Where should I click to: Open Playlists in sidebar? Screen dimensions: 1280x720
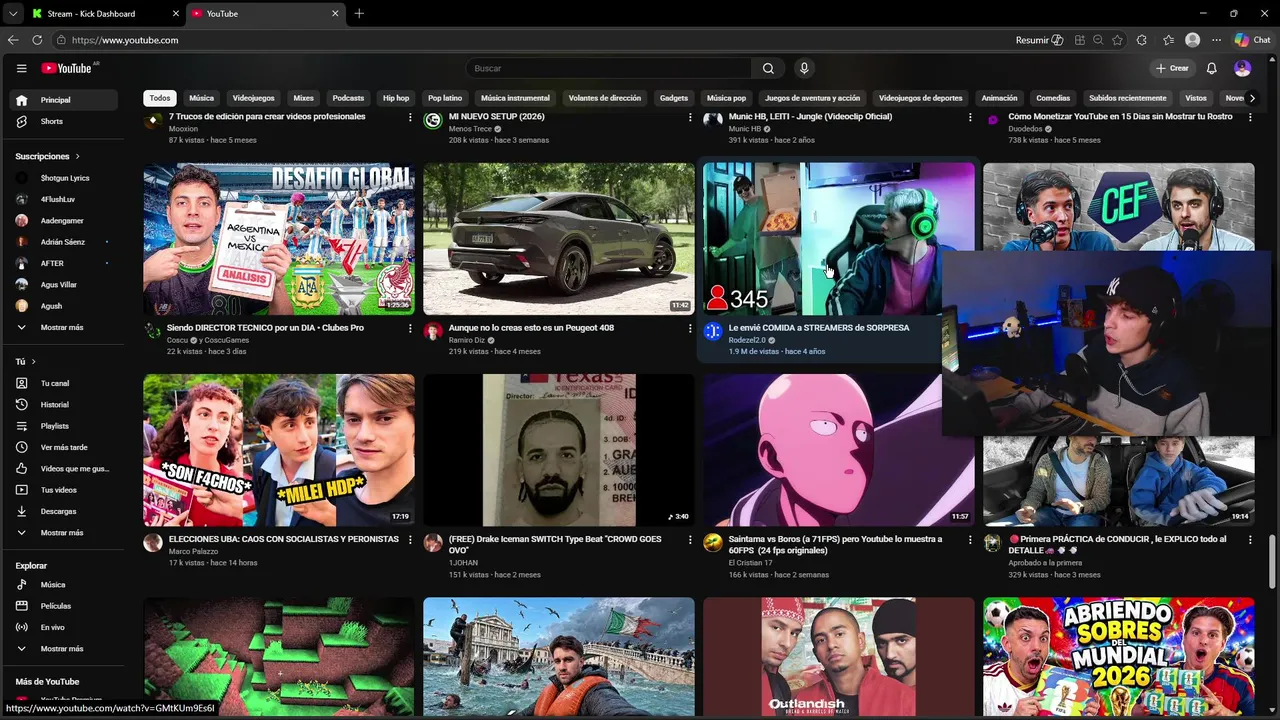pos(62,426)
